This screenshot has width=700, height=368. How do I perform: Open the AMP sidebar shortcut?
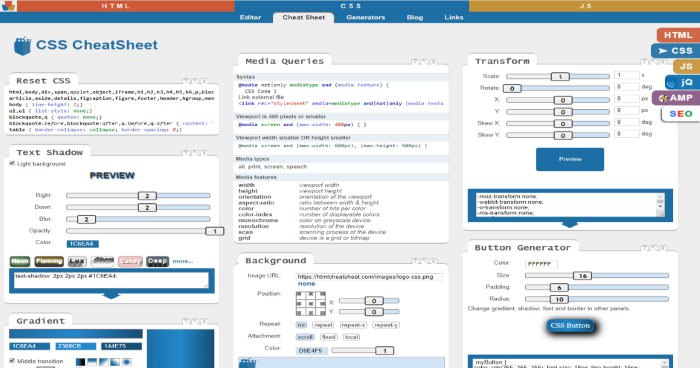coord(676,98)
